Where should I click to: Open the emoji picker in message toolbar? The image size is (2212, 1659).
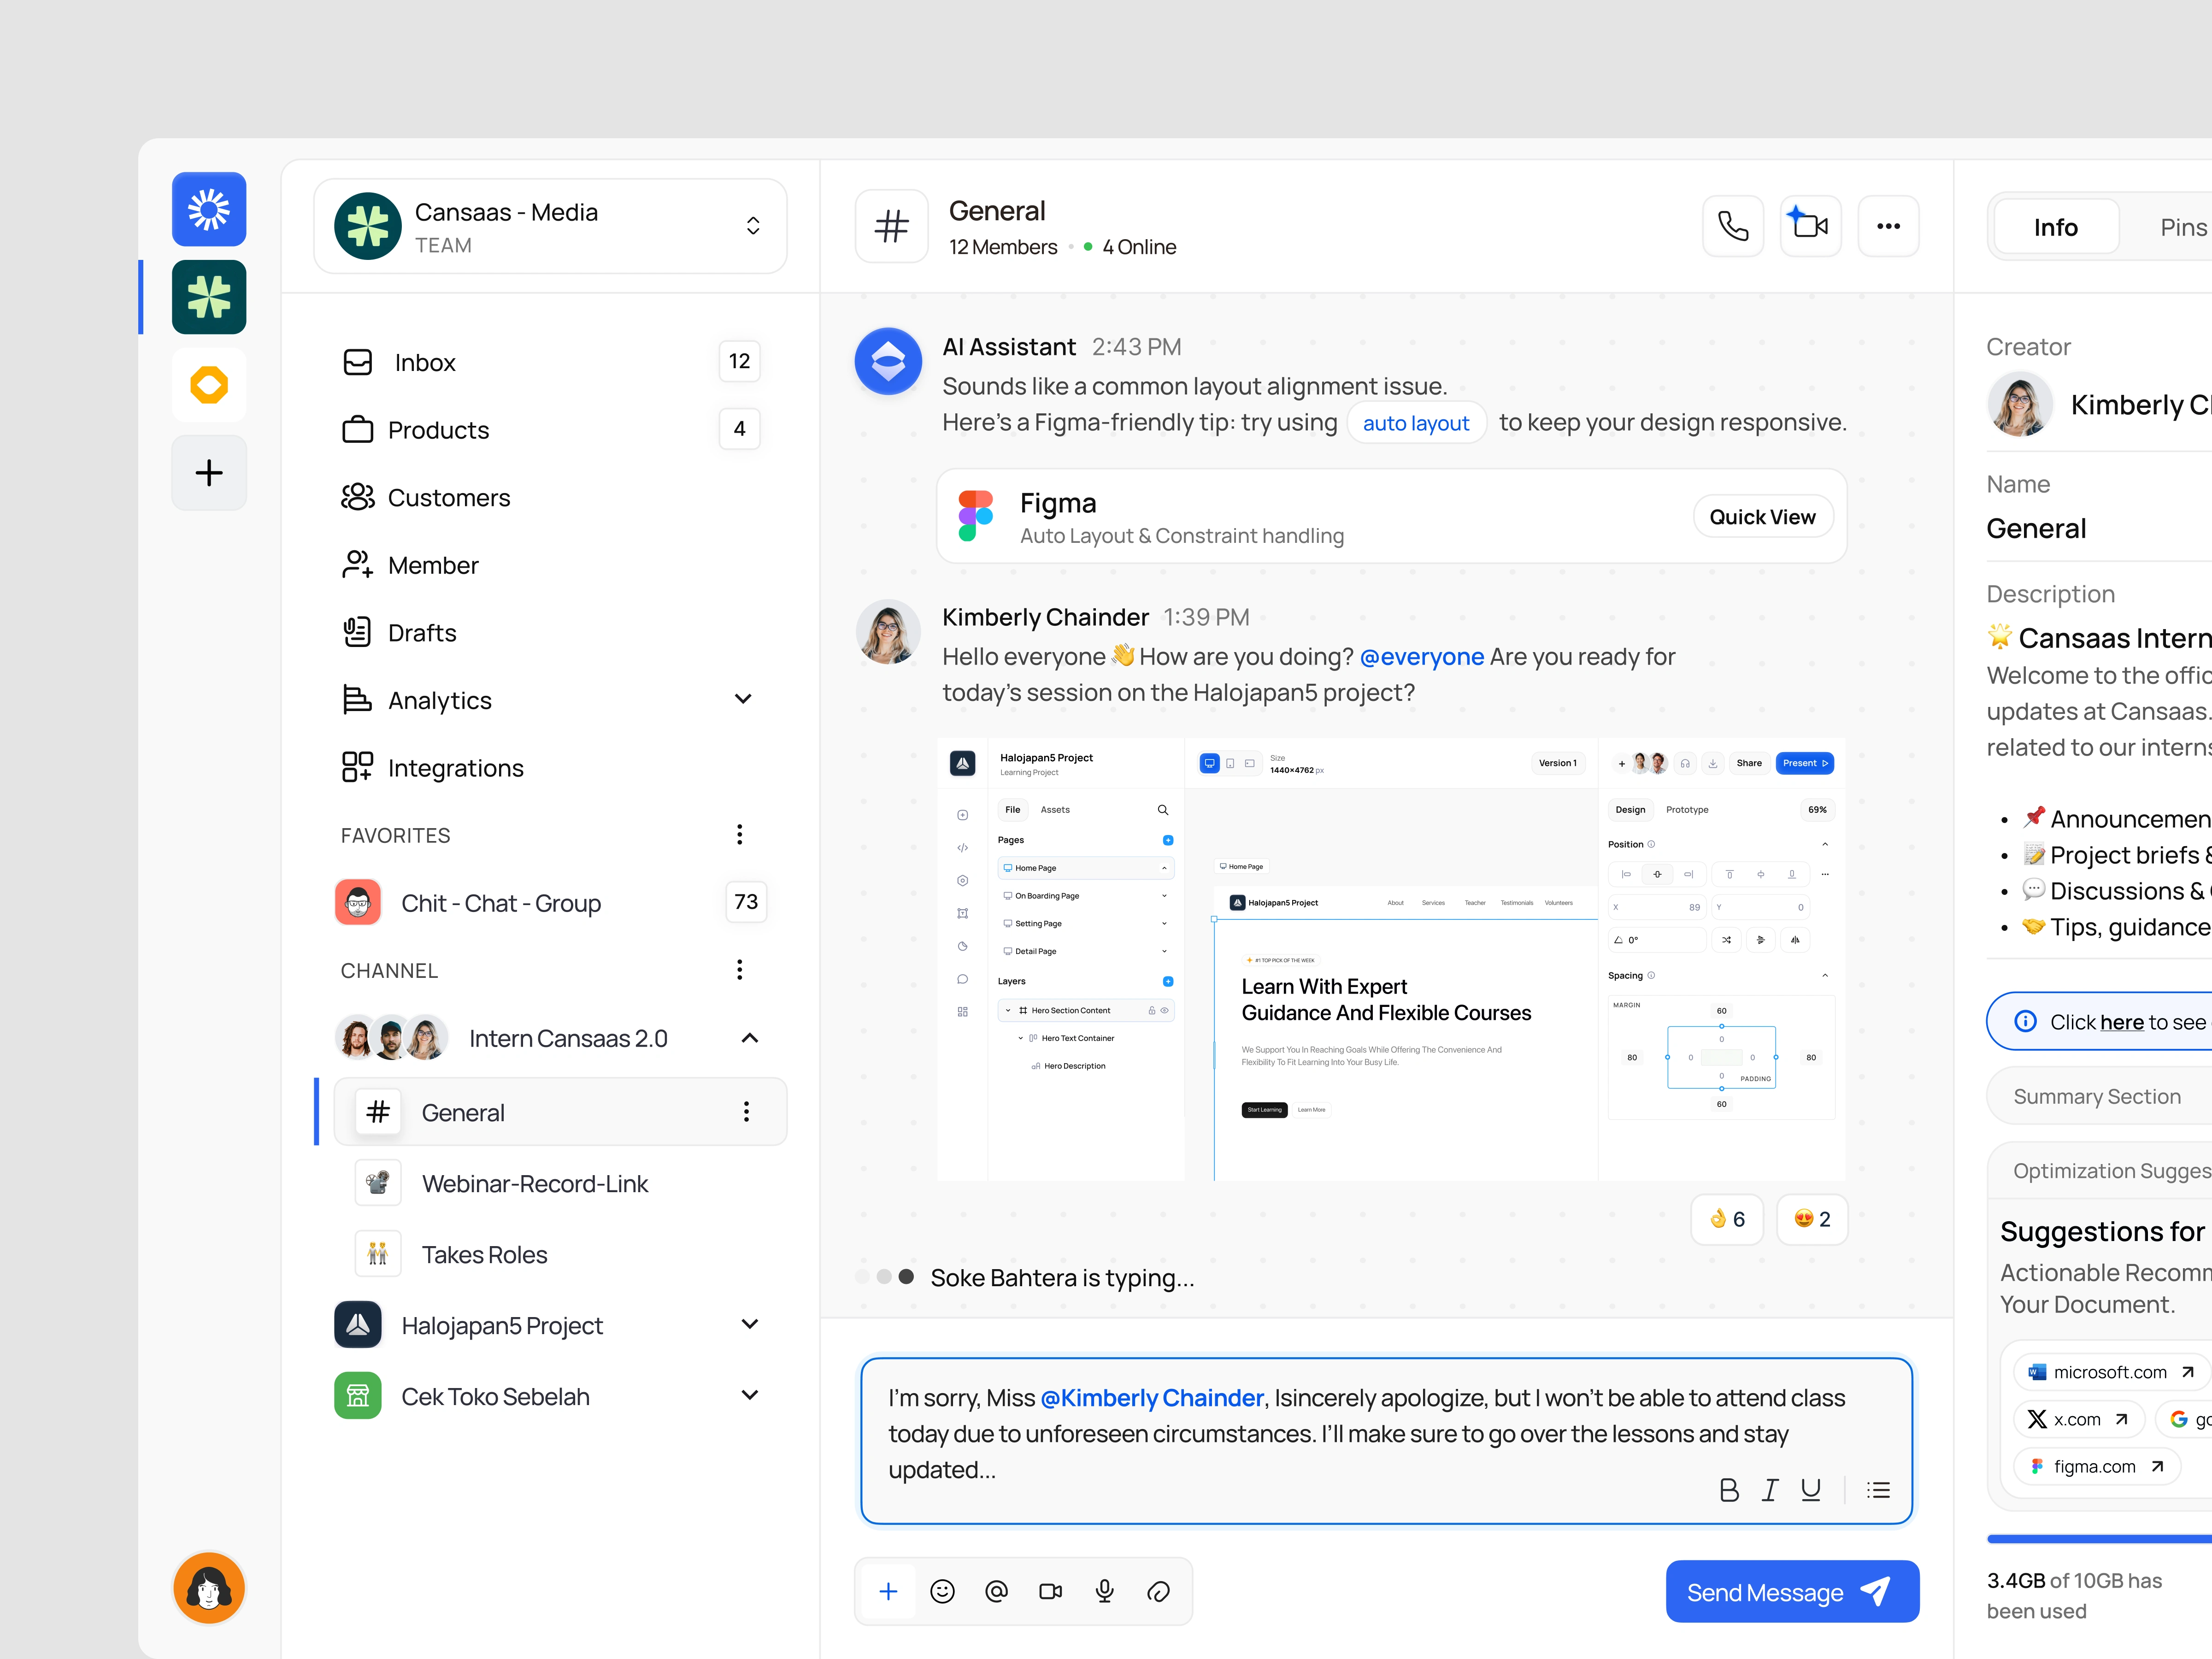942,1591
